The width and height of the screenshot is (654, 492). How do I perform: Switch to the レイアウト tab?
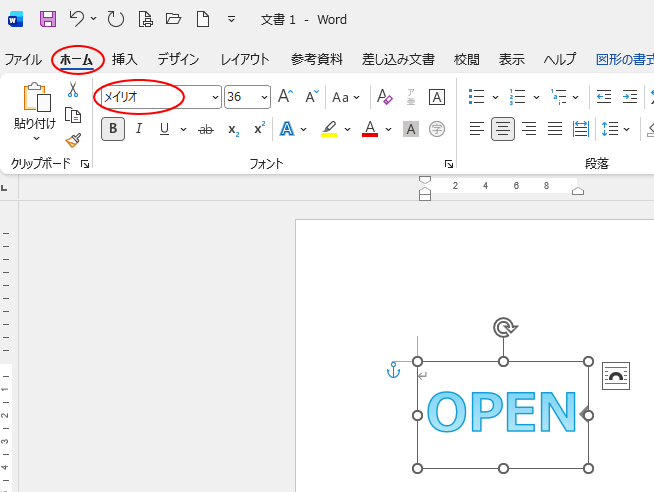coord(245,60)
